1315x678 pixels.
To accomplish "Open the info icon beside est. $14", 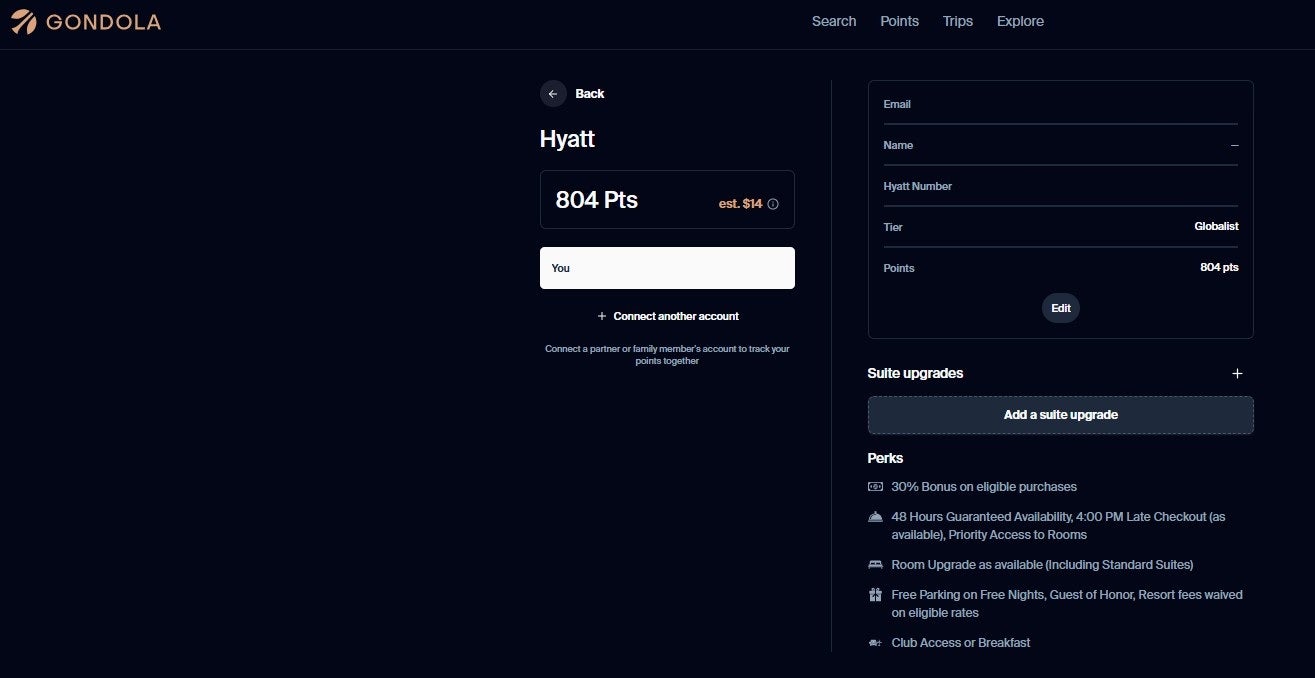I will (773, 204).
